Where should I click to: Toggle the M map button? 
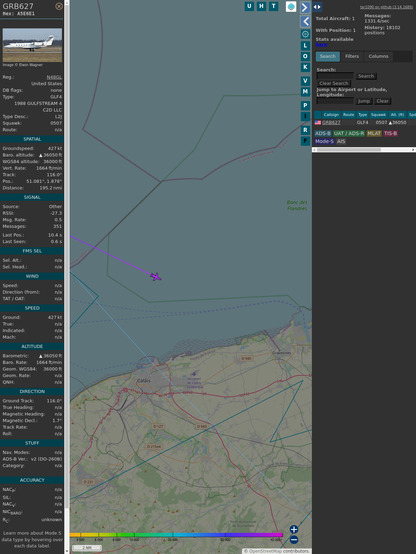pos(305,92)
